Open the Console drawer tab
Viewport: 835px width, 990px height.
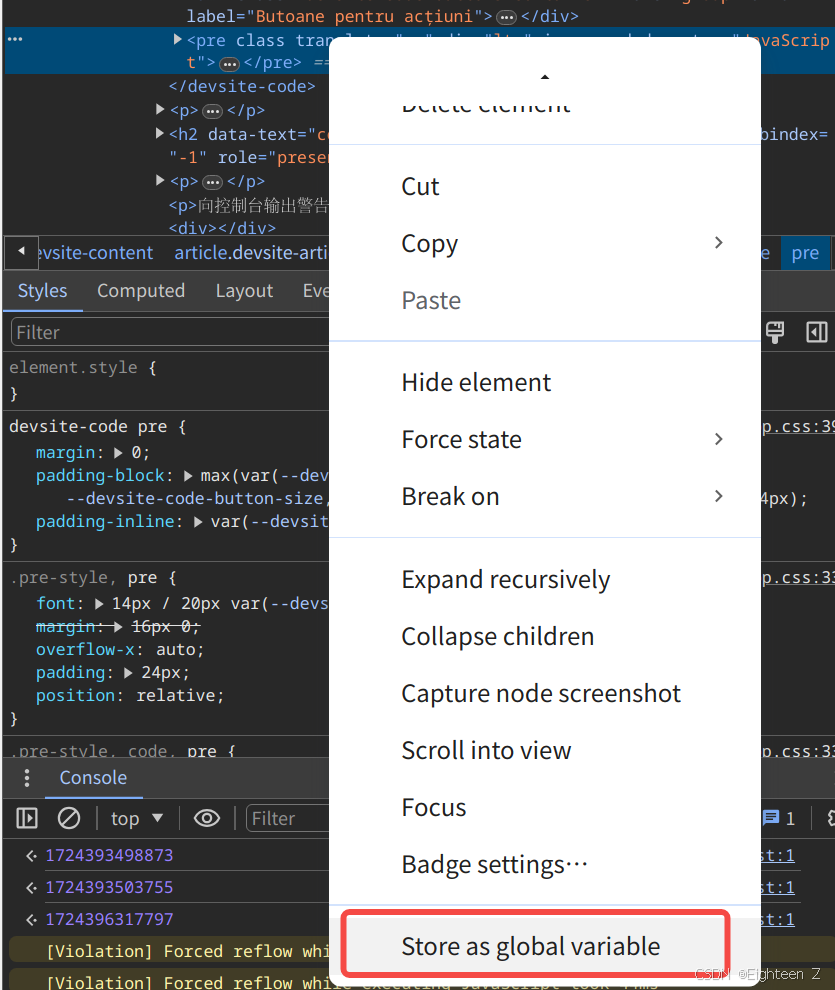(x=93, y=778)
